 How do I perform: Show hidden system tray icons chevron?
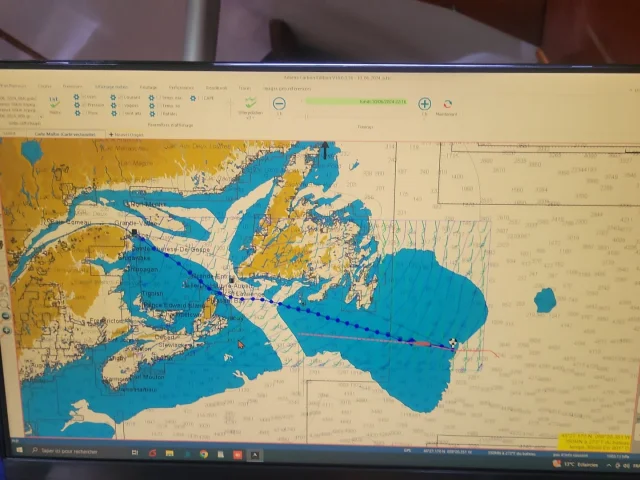click(x=609, y=465)
